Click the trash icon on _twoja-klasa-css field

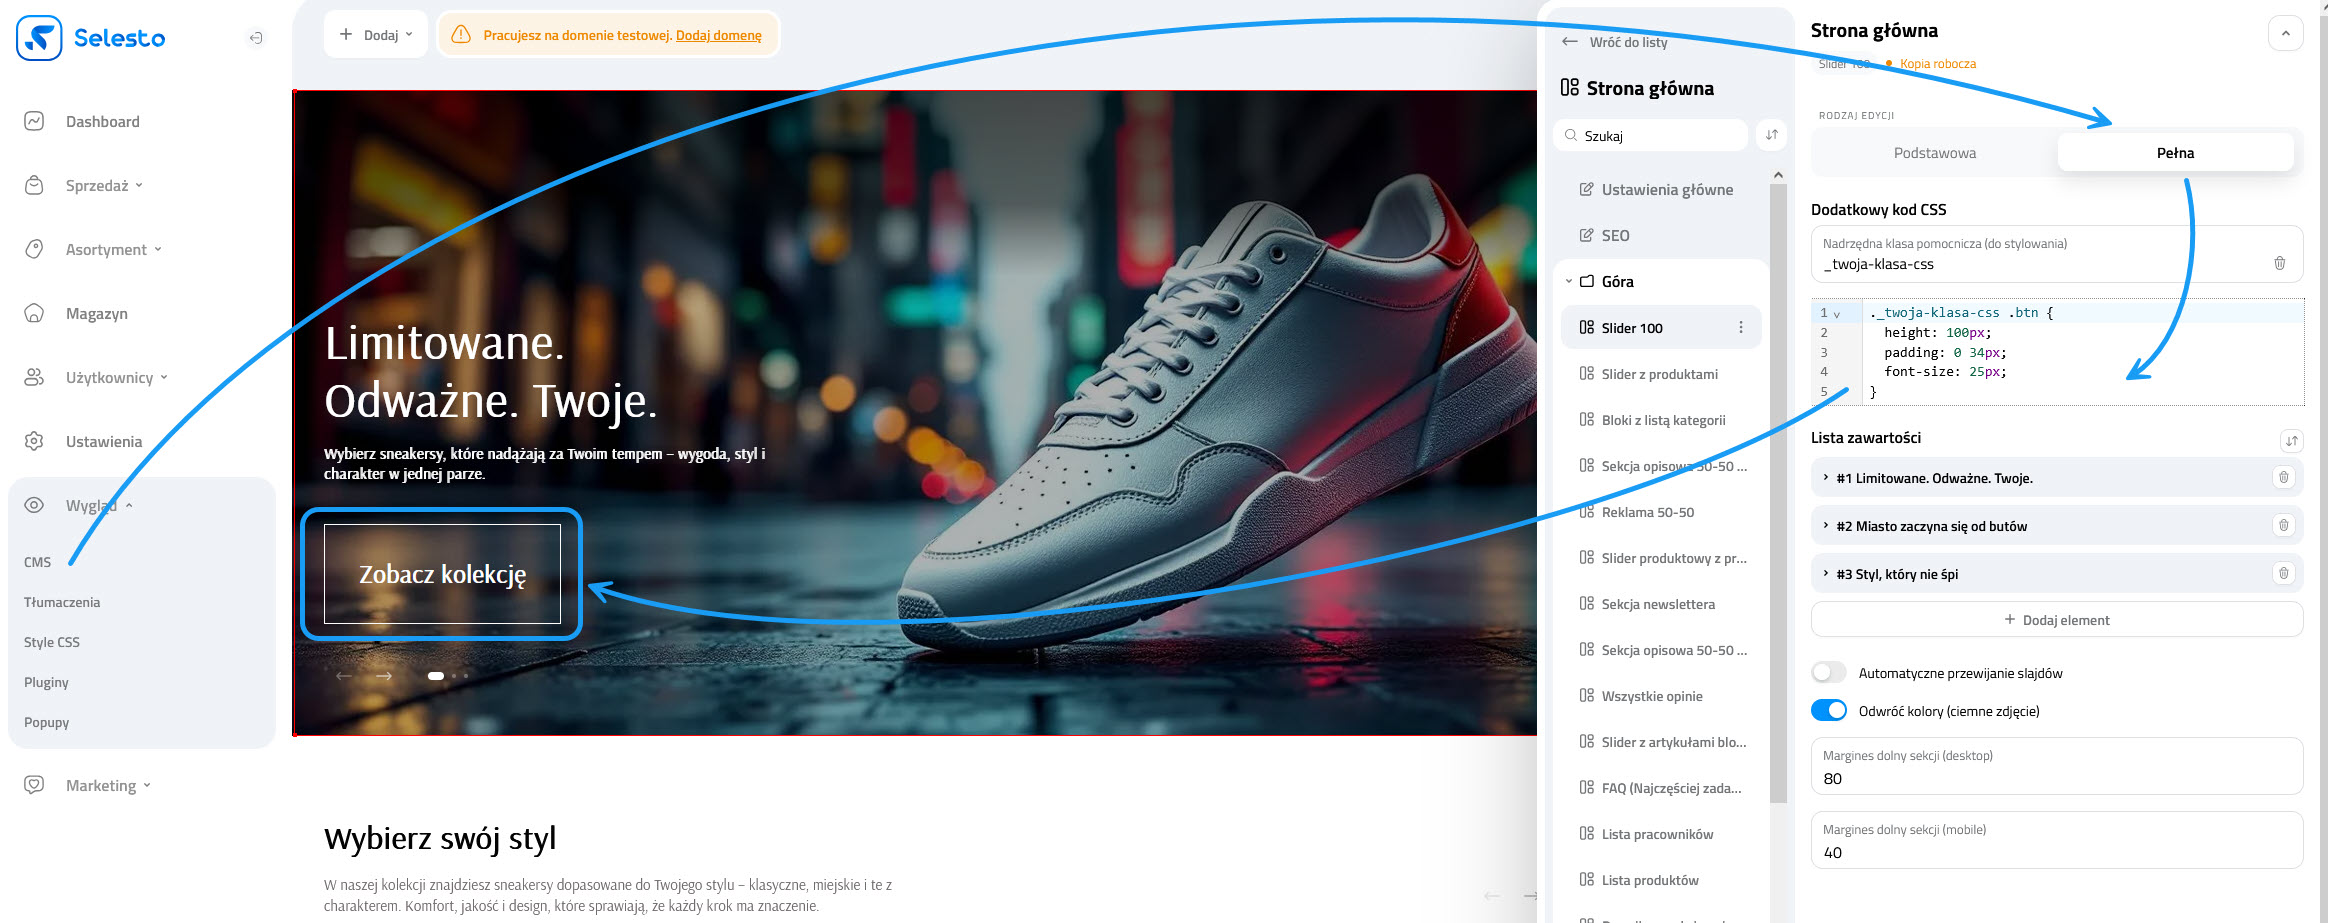click(2280, 263)
